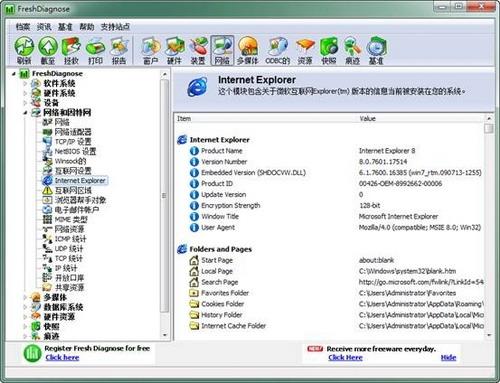The width and height of the screenshot is (500, 383).
Task: Open the 装置 devices toolbar section
Action: click(198, 50)
